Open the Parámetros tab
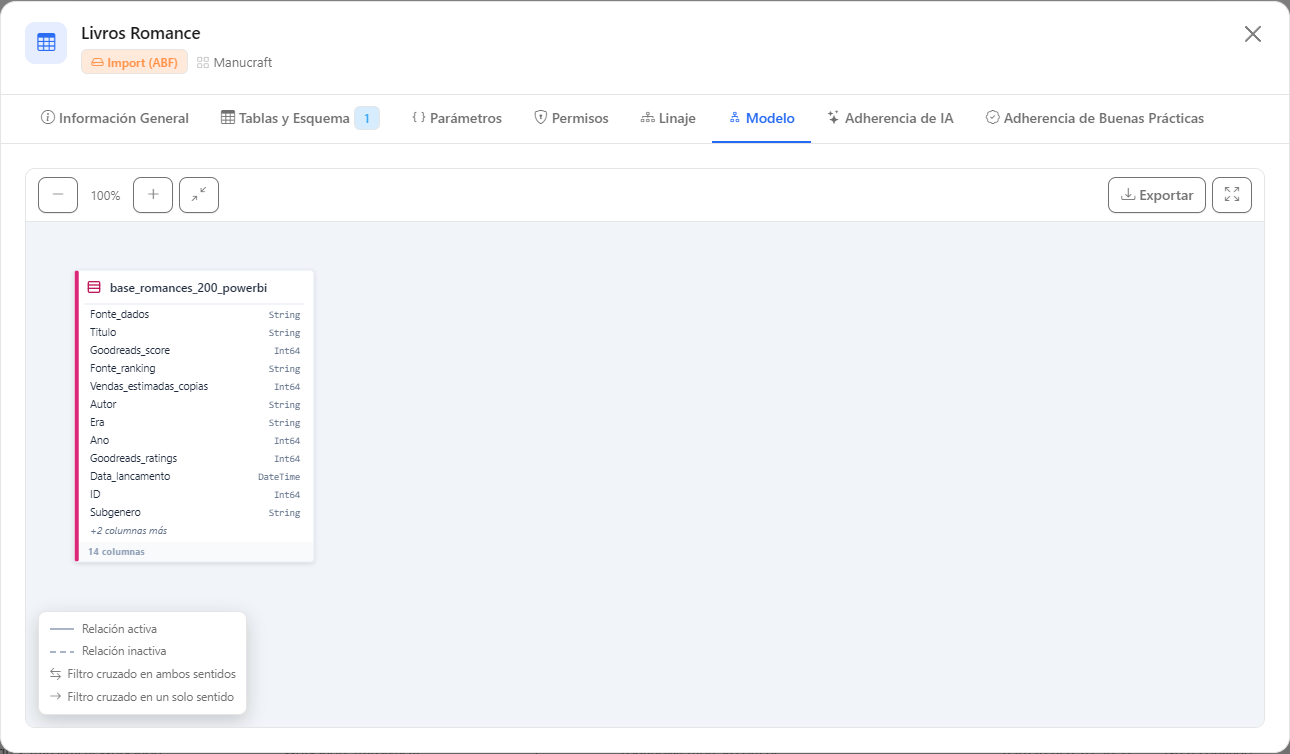Viewport: 1290px width, 754px height. click(x=457, y=118)
